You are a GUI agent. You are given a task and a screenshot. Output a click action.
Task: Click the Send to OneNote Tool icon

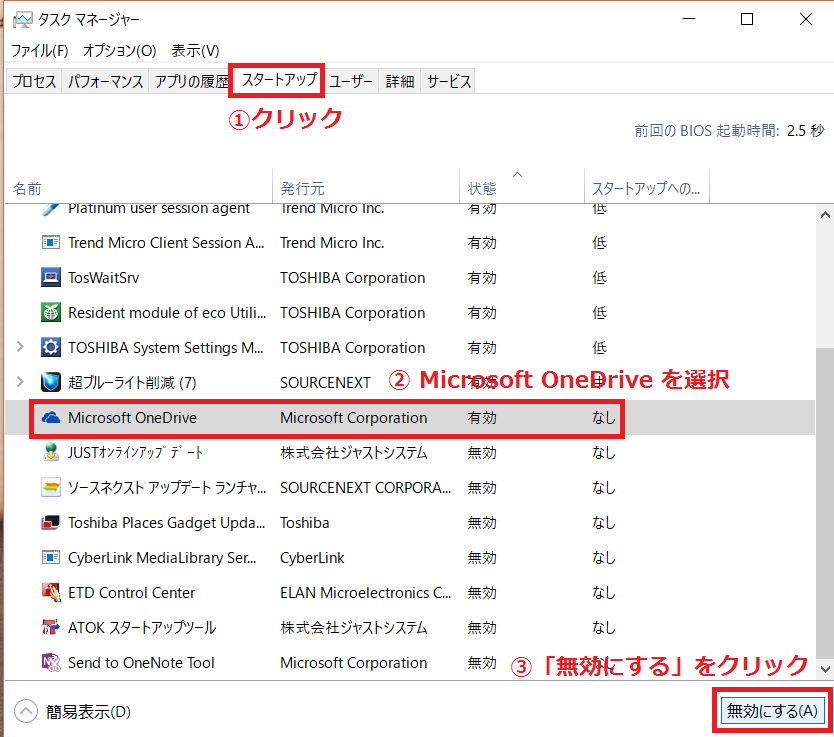(51, 663)
